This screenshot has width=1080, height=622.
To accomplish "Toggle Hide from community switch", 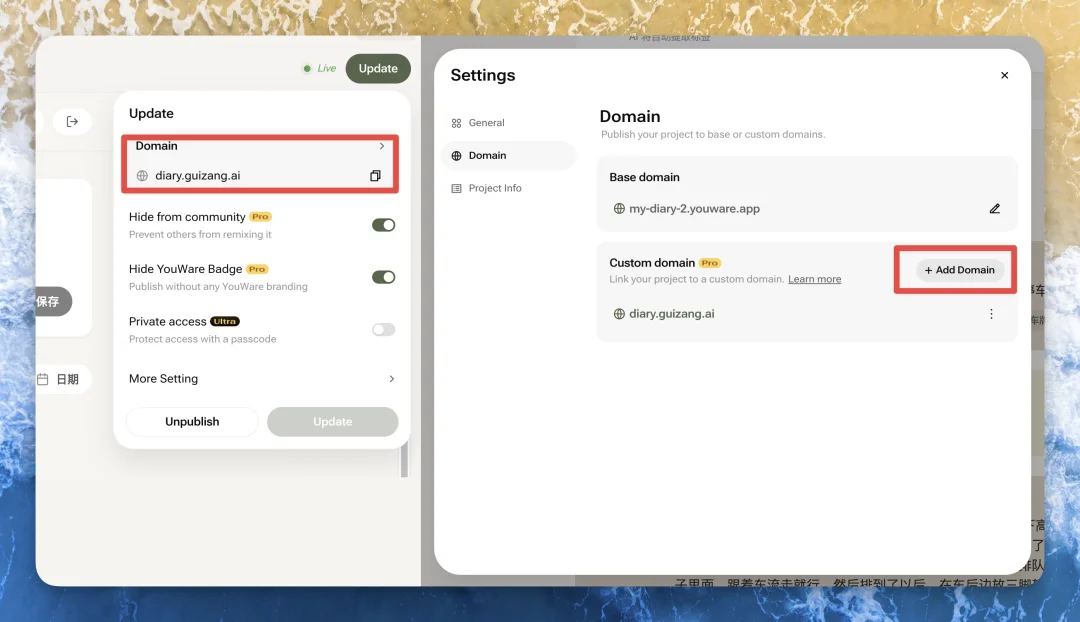I will pyautogui.click(x=383, y=225).
